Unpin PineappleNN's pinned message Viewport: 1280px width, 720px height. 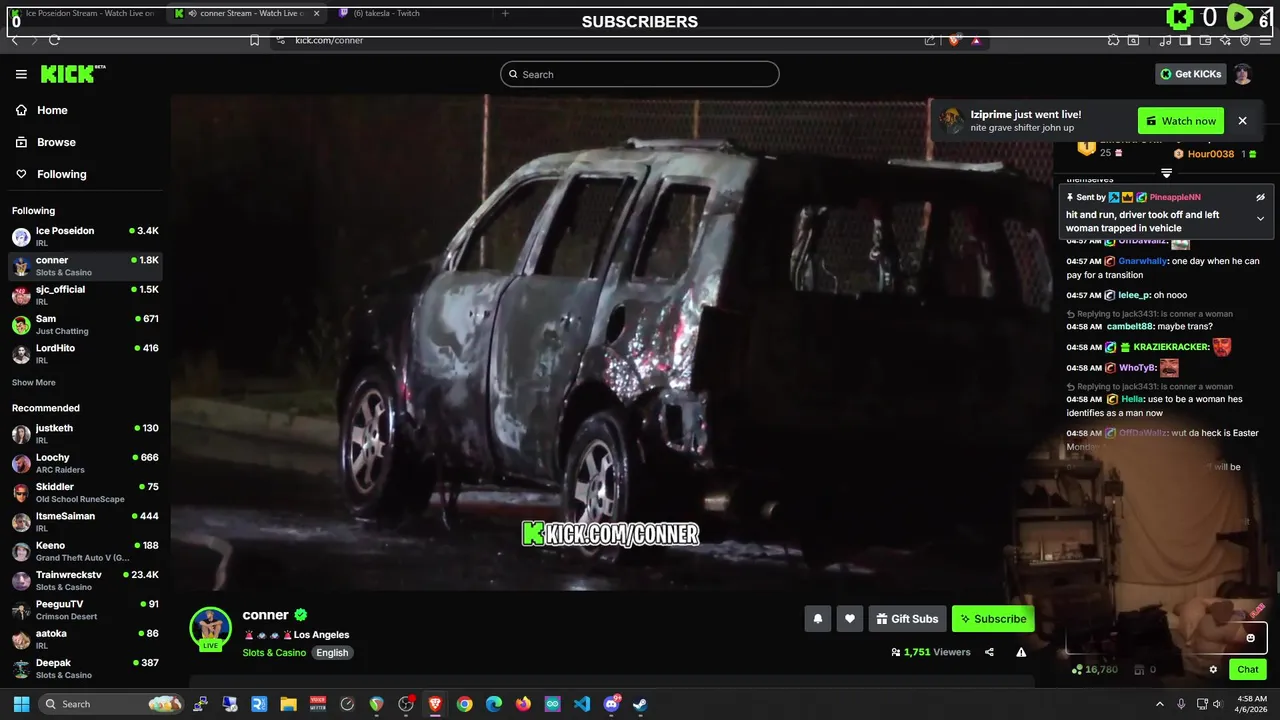tap(1261, 197)
